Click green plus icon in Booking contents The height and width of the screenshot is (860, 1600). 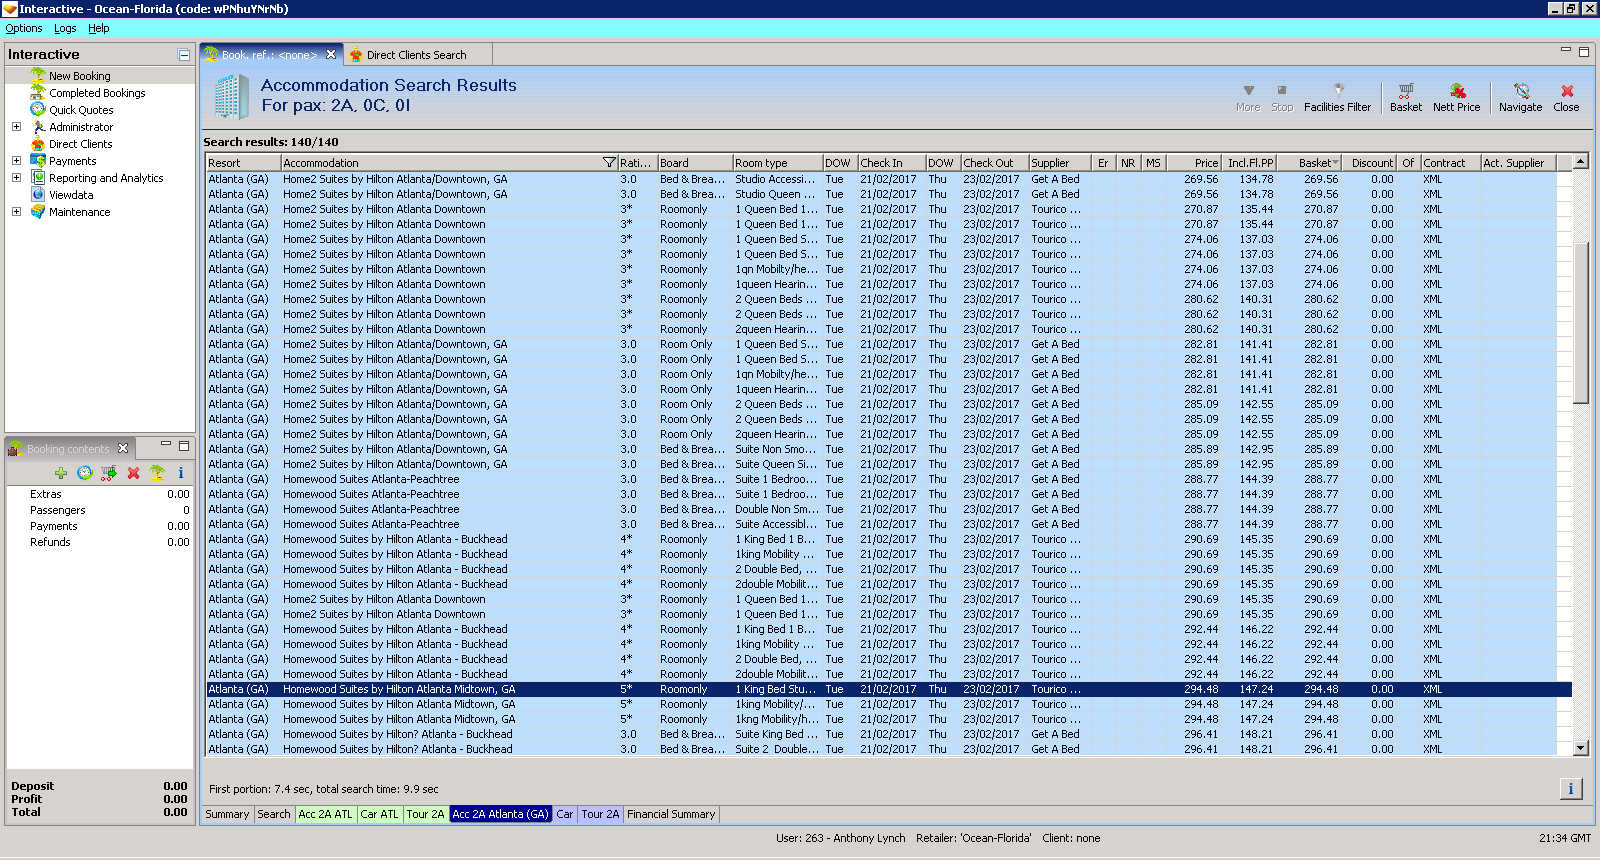coord(61,473)
